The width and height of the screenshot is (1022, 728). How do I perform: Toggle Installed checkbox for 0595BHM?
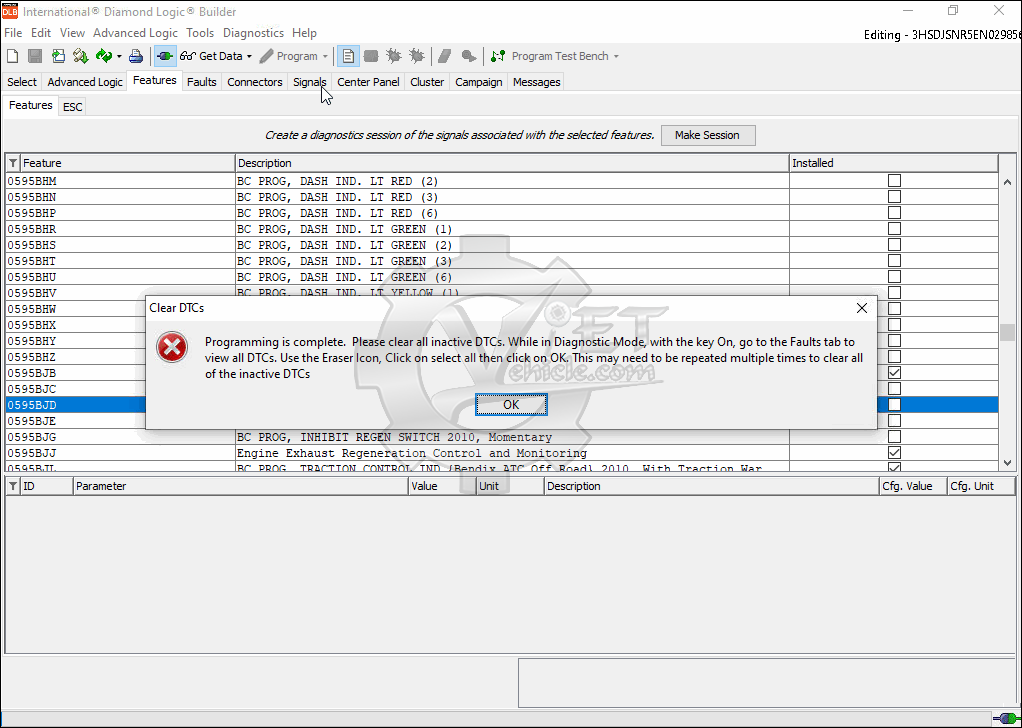(x=894, y=181)
